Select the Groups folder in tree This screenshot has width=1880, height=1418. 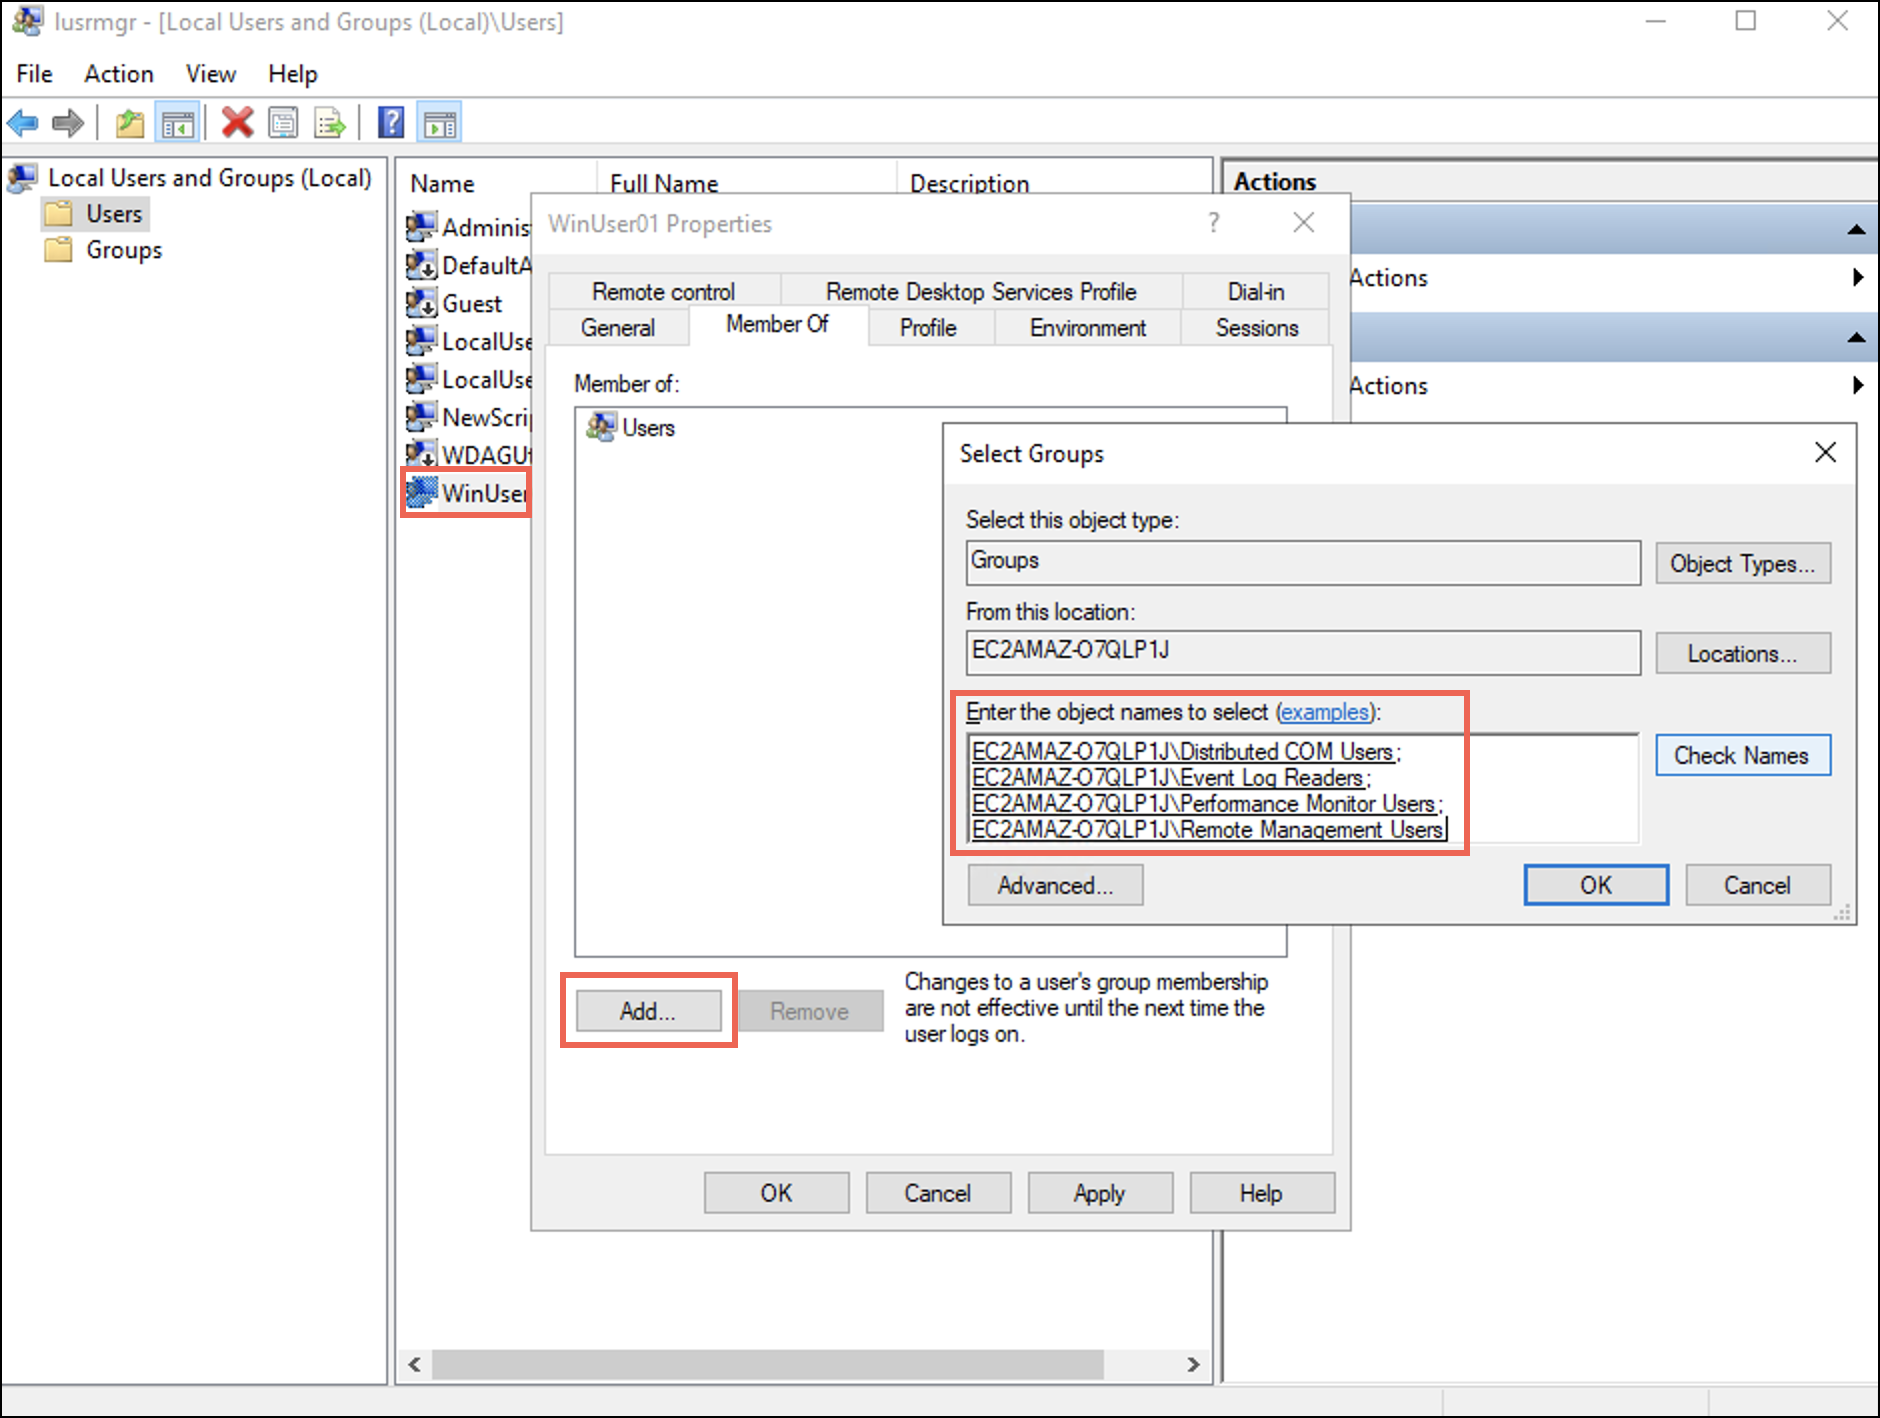[x=123, y=250]
